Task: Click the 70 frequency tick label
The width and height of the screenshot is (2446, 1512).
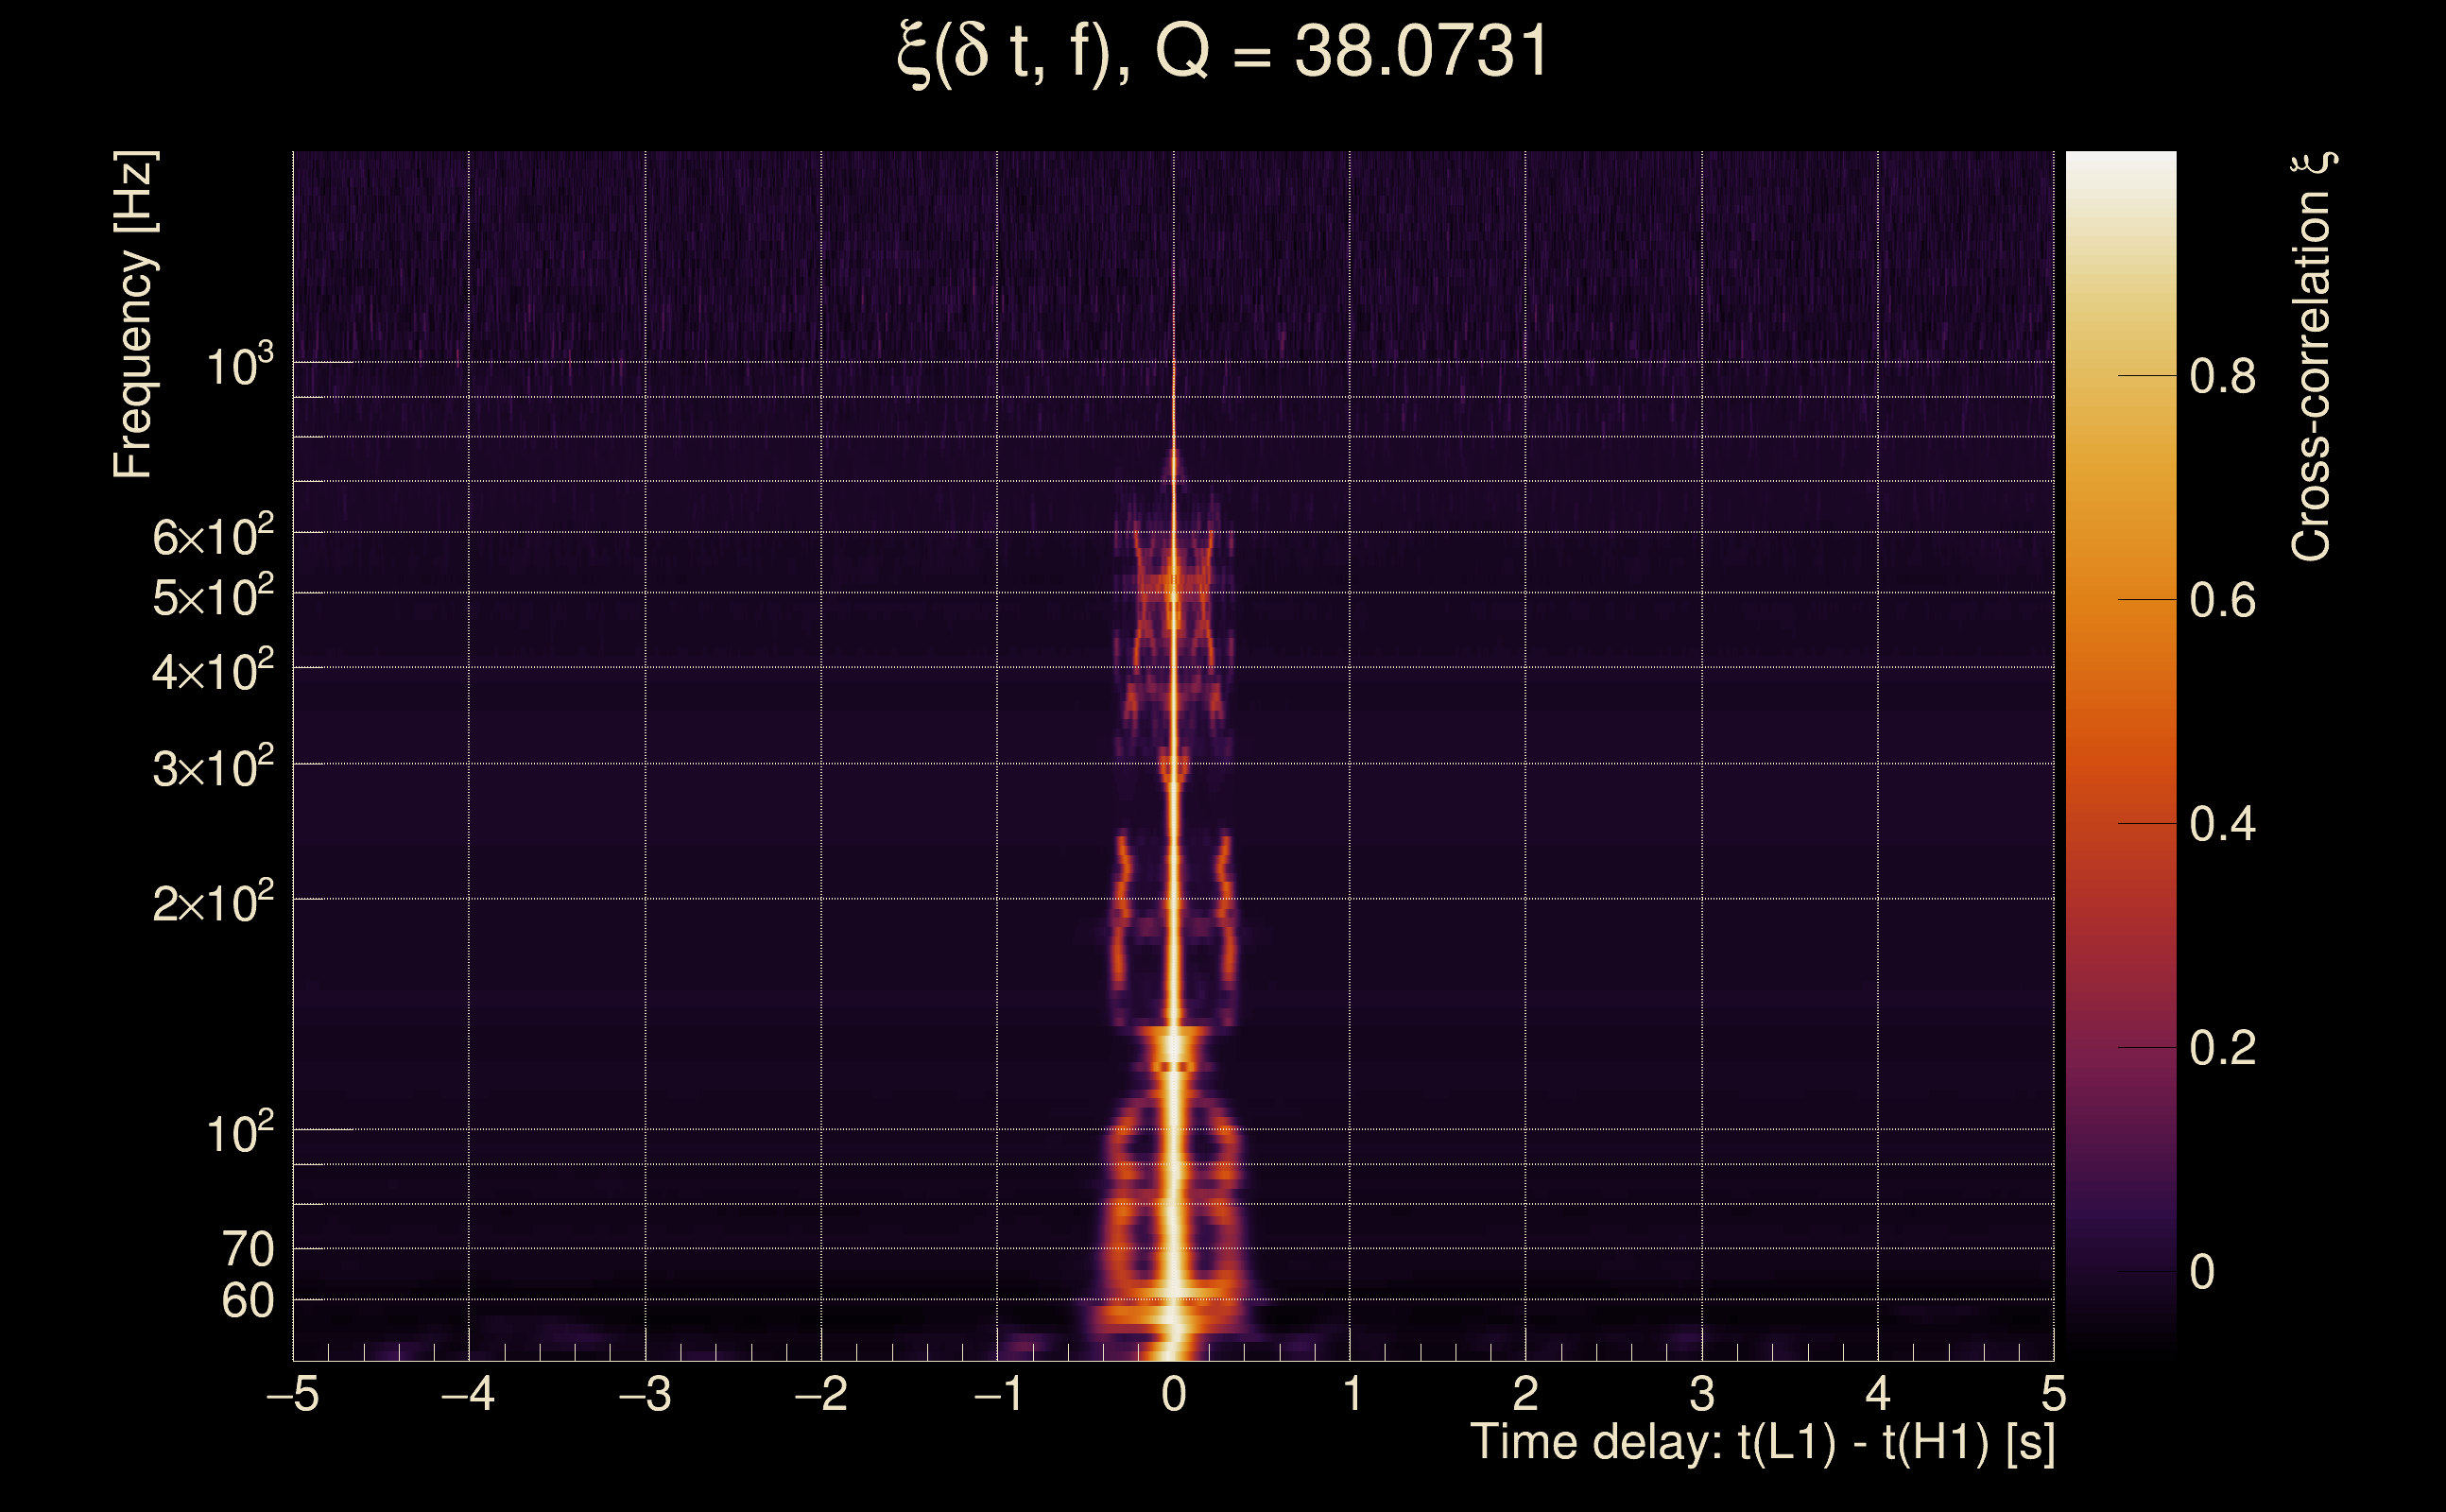Action: point(247,1249)
